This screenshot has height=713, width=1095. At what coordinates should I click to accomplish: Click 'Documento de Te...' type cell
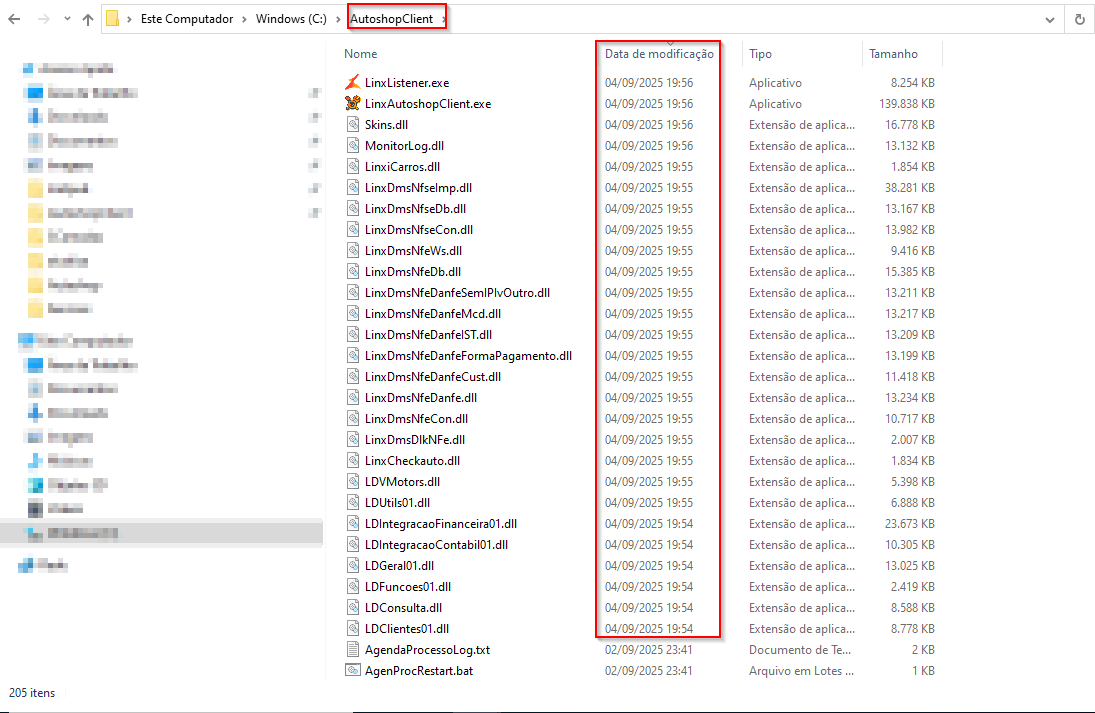(x=800, y=649)
